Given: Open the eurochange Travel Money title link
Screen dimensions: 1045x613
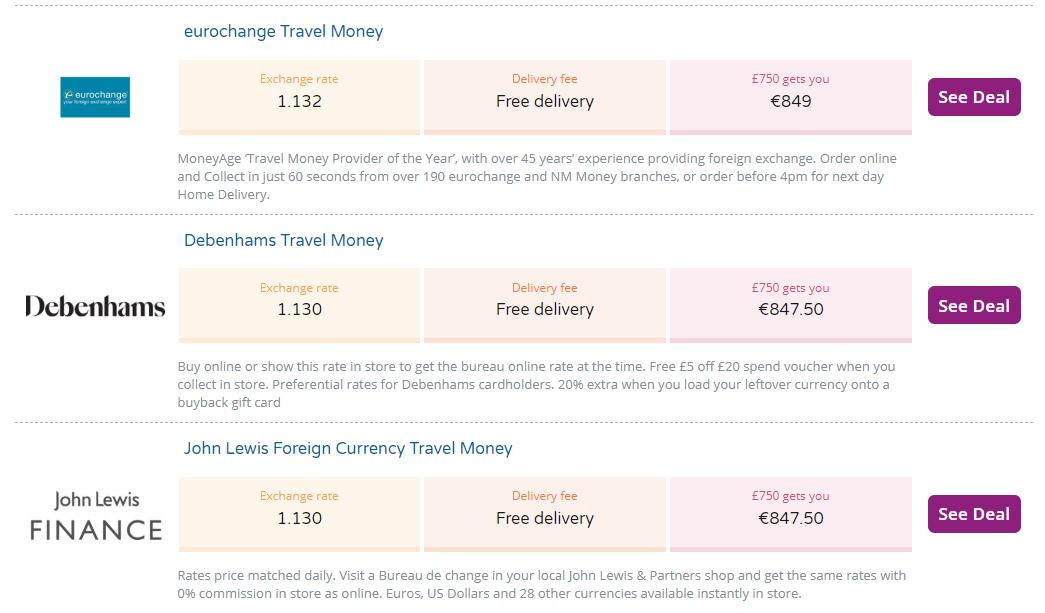Looking at the screenshot, I should [283, 31].
